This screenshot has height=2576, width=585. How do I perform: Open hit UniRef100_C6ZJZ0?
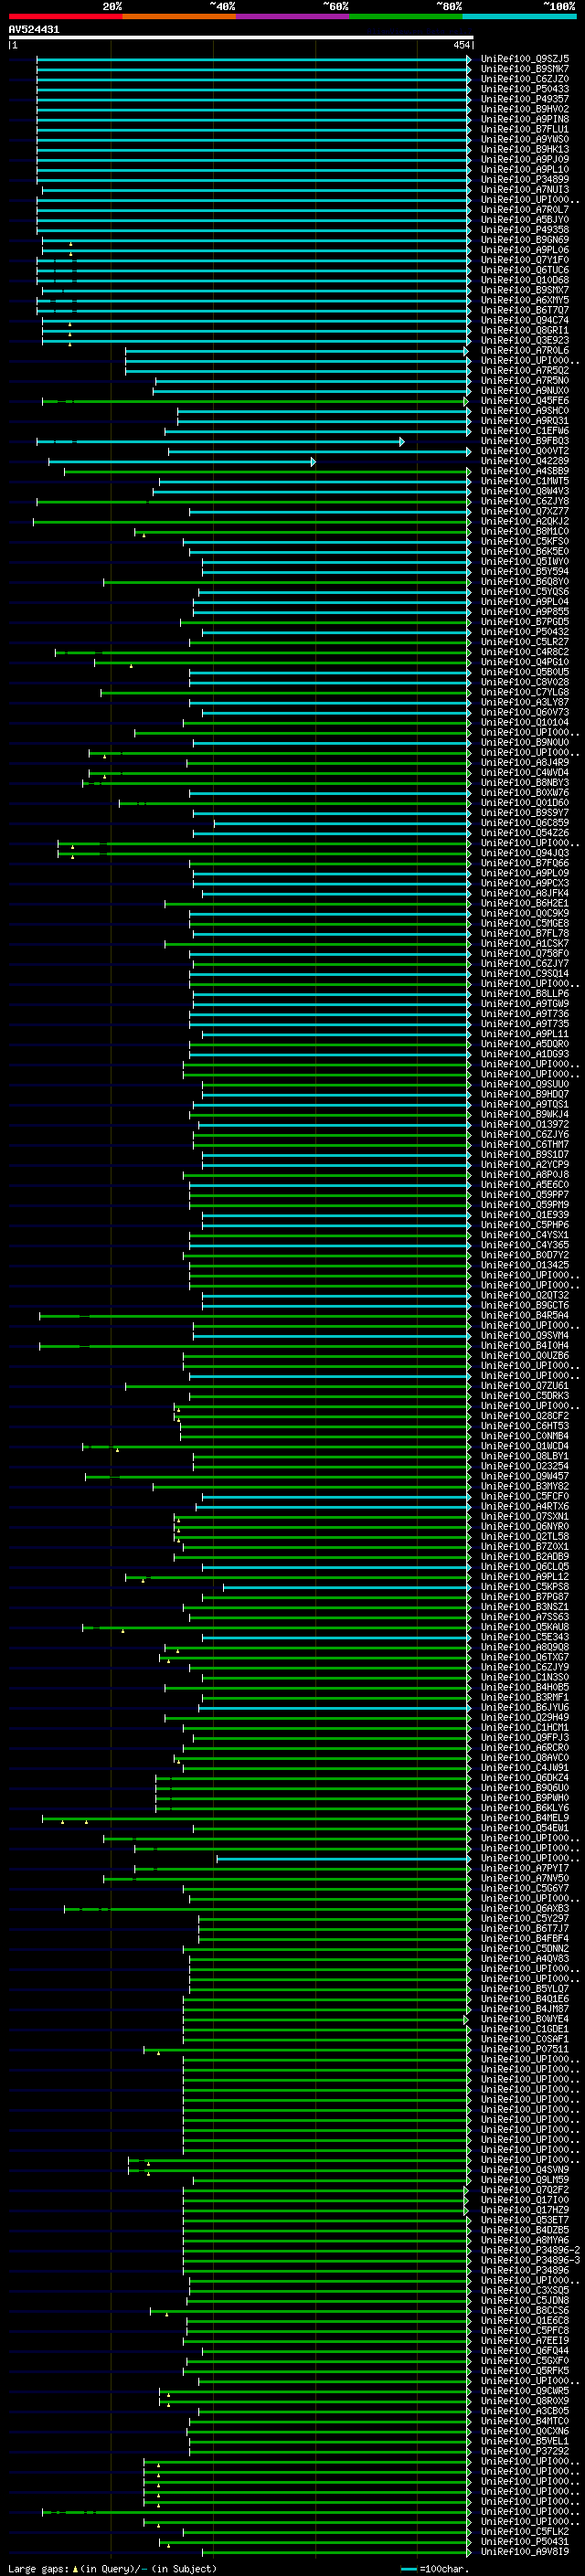pyautogui.click(x=524, y=79)
